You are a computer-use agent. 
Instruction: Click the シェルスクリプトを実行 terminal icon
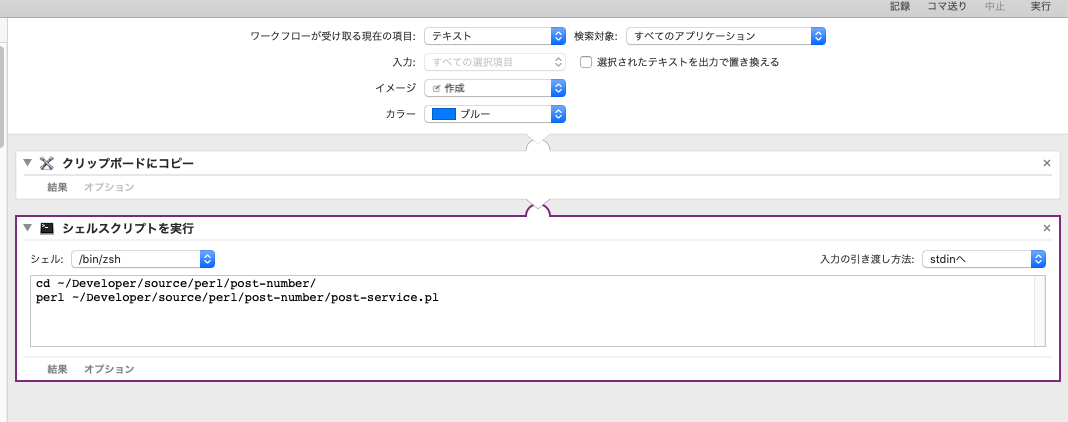(x=46, y=229)
